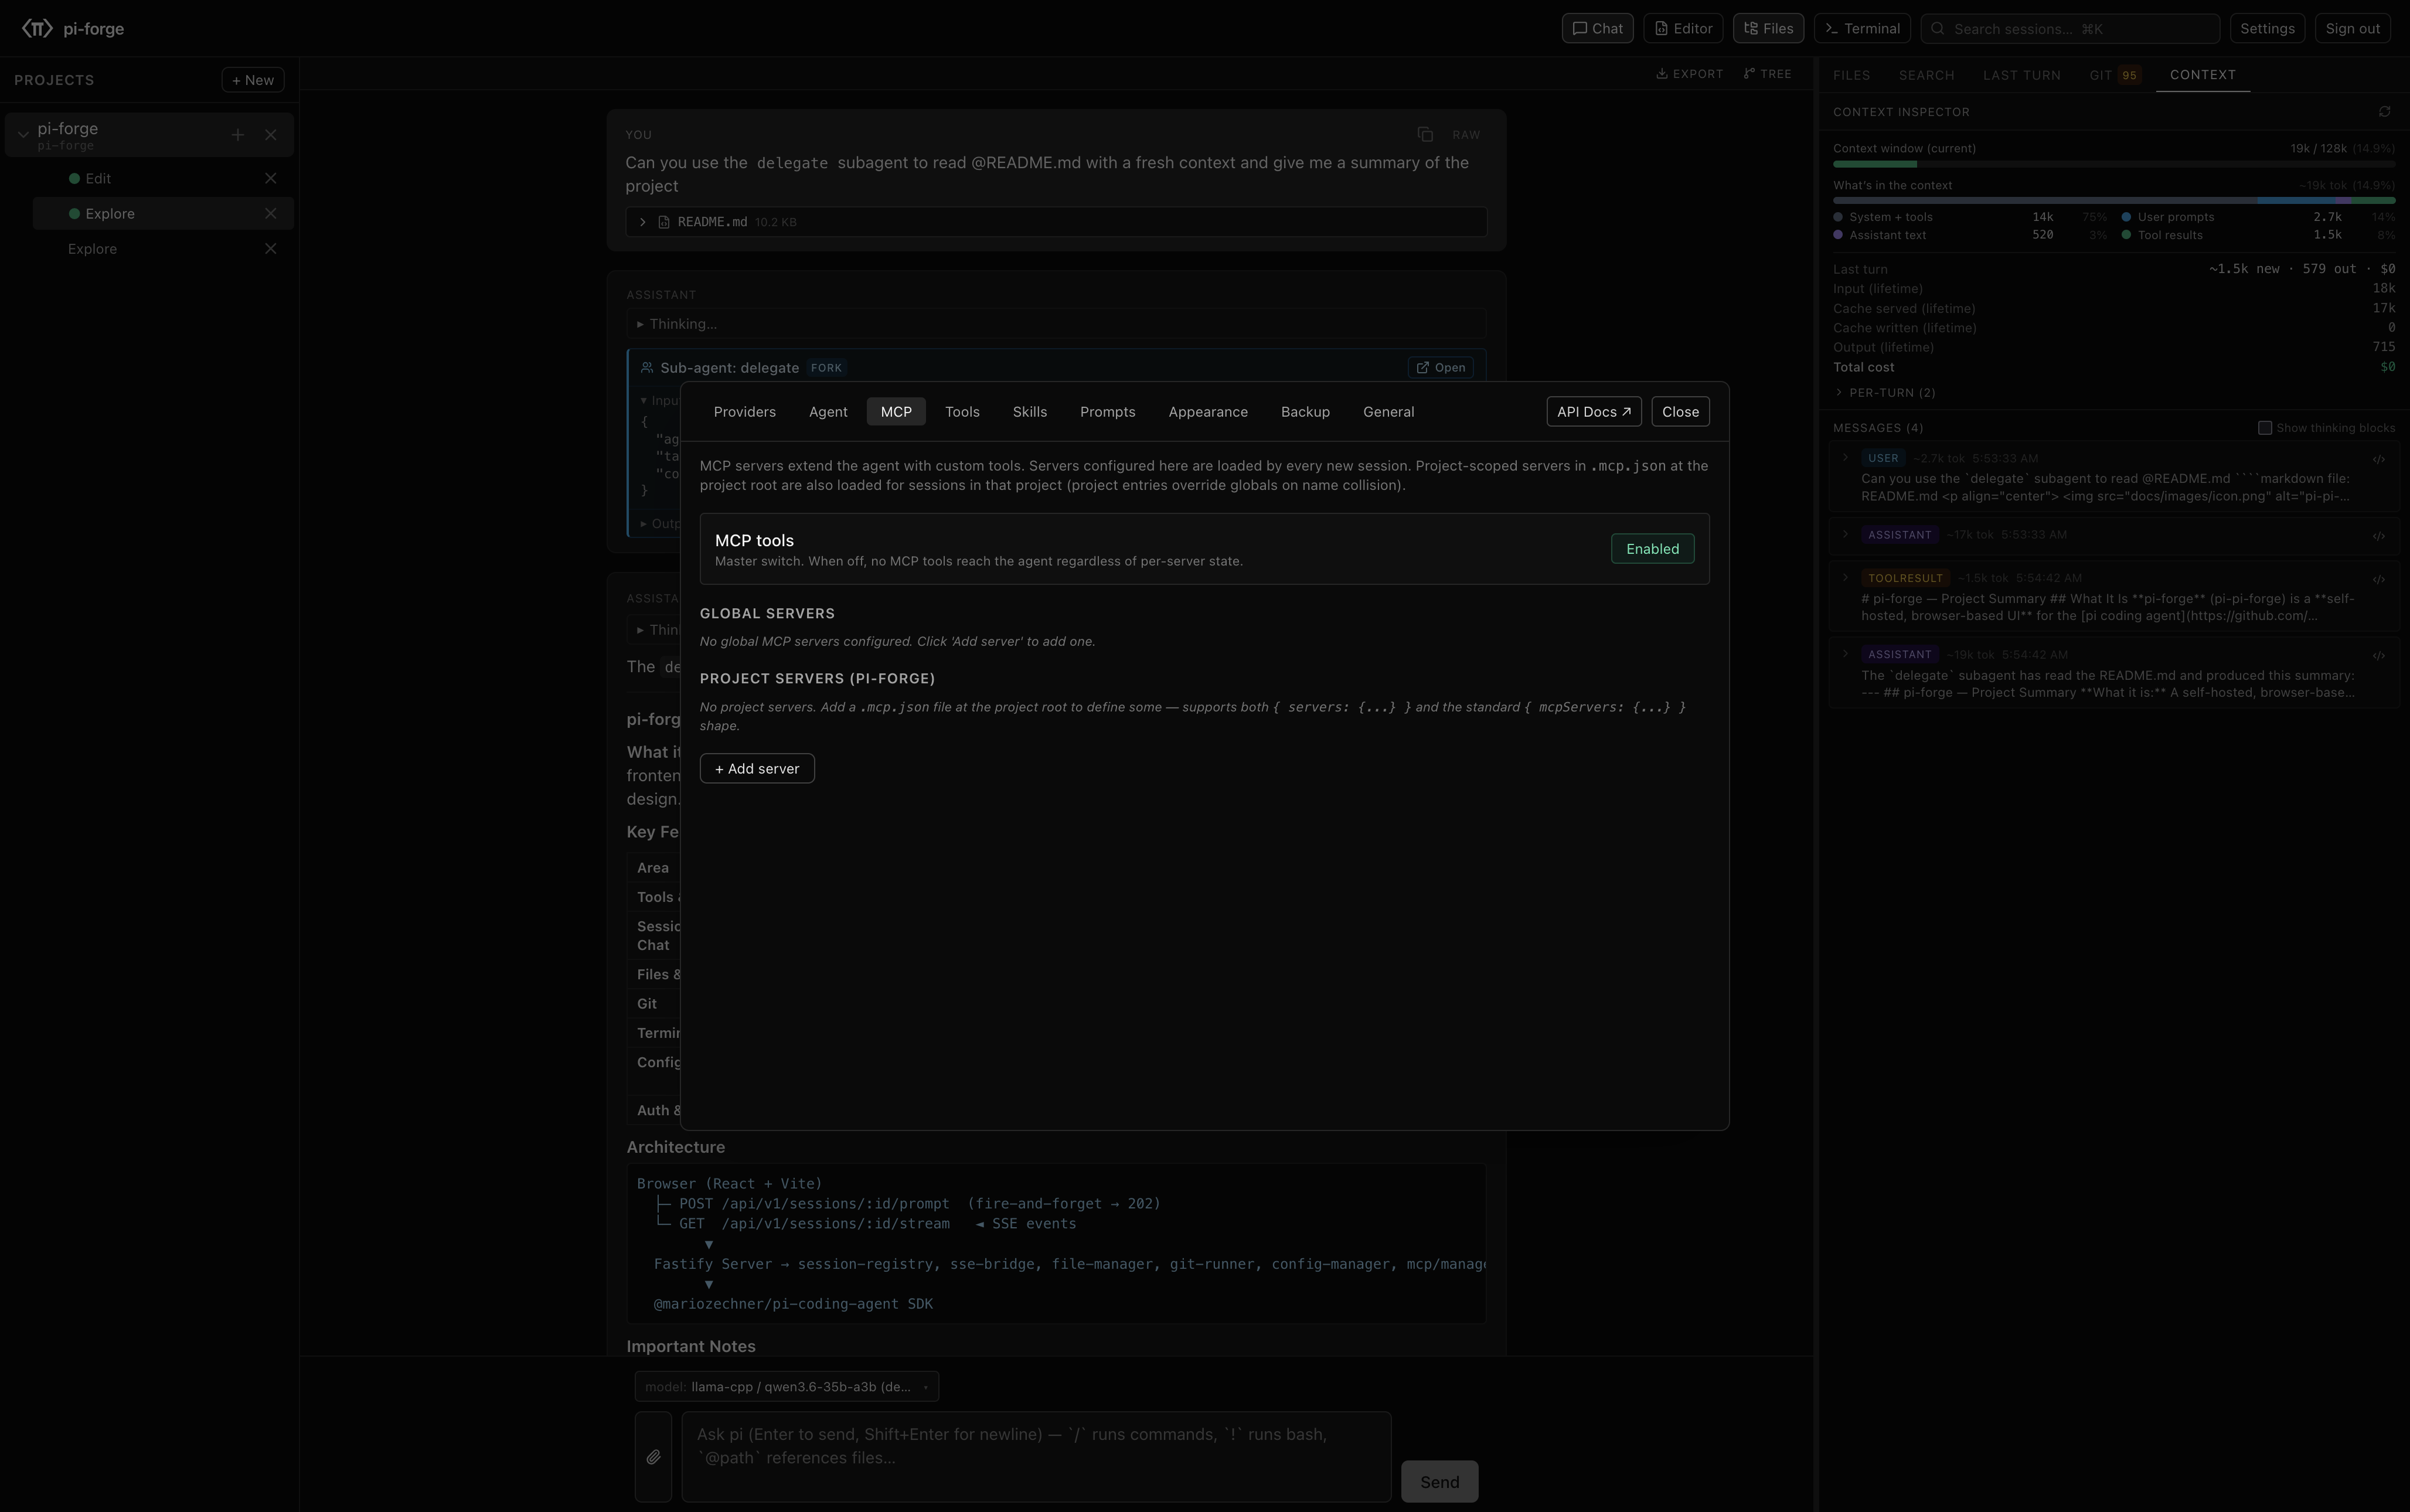Viewport: 2410px width, 1512px height.
Task: Switch to Chat view
Action: (1597, 29)
